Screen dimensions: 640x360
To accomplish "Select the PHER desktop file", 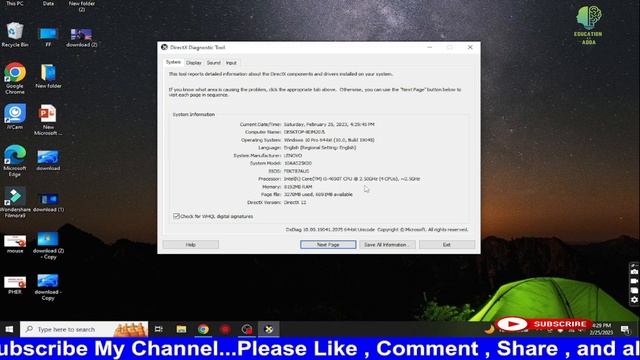I will (x=15, y=285).
